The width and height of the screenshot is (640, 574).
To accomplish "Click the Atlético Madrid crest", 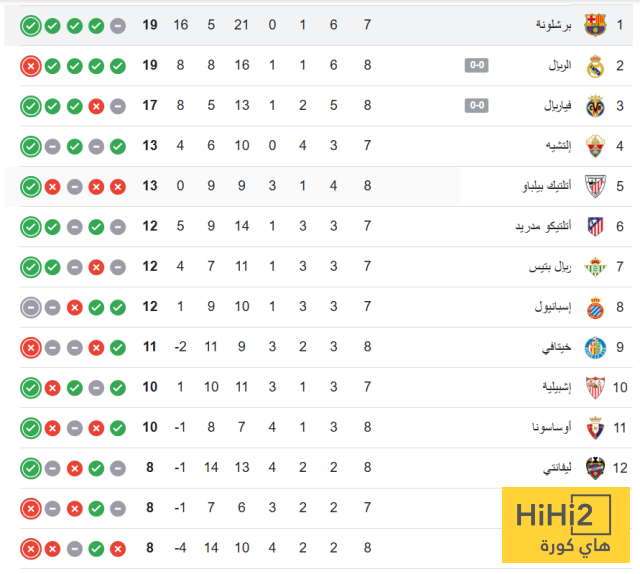I will [x=595, y=227].
